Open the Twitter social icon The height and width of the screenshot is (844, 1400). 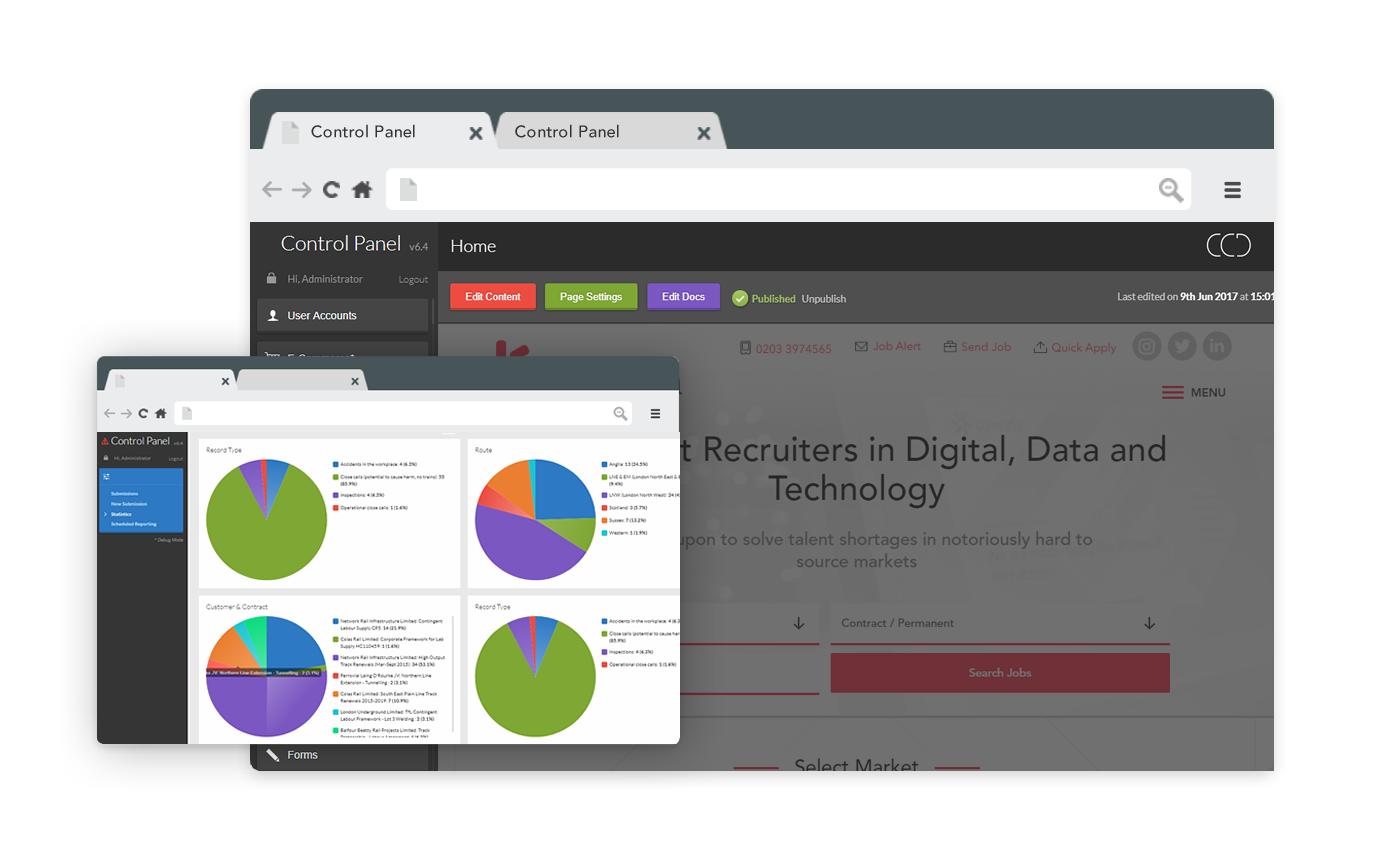tap(1182, 347)
